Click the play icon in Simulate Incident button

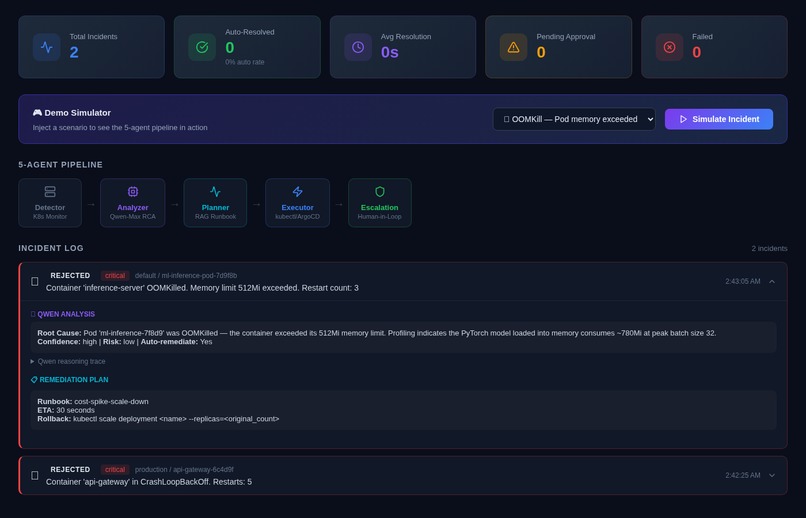pyautogui.click(x=683, y=119)
